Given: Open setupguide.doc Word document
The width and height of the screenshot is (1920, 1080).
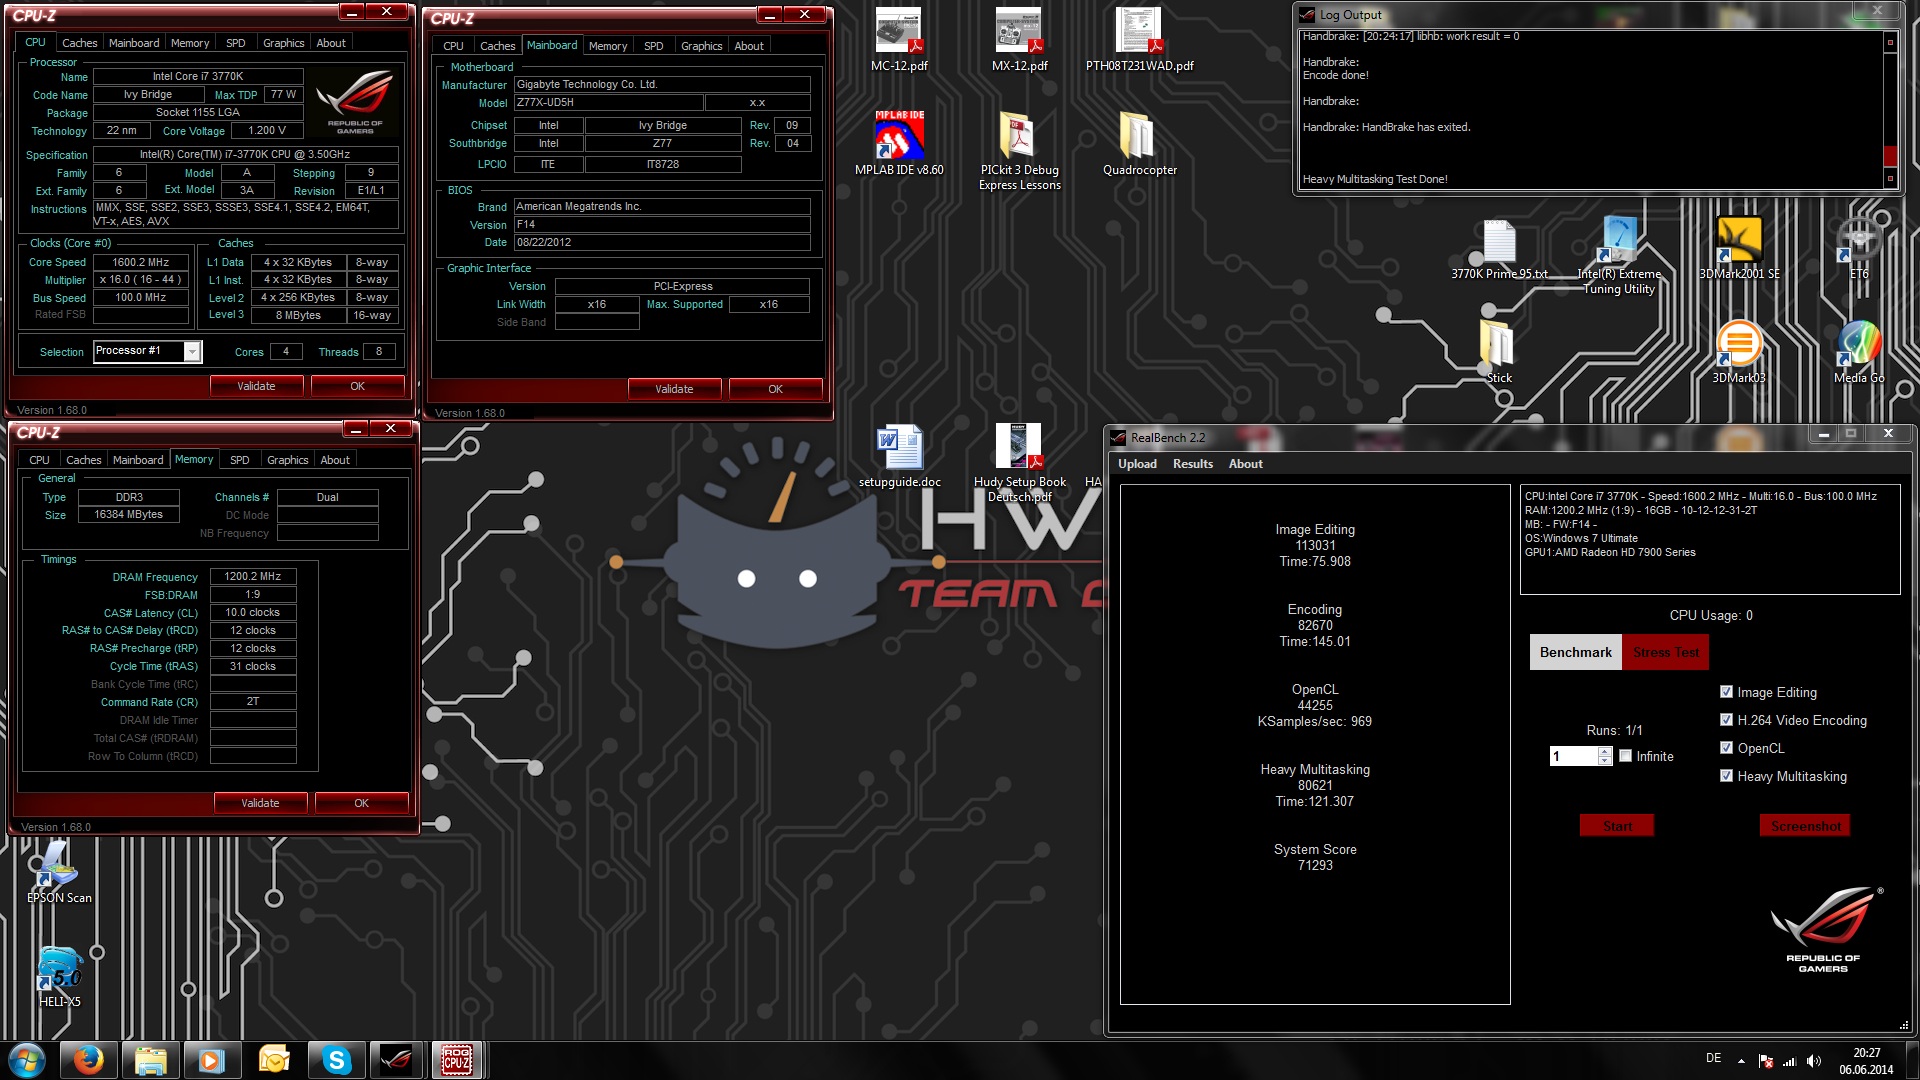Looking at the screenshot, I should tap(899, 456).
